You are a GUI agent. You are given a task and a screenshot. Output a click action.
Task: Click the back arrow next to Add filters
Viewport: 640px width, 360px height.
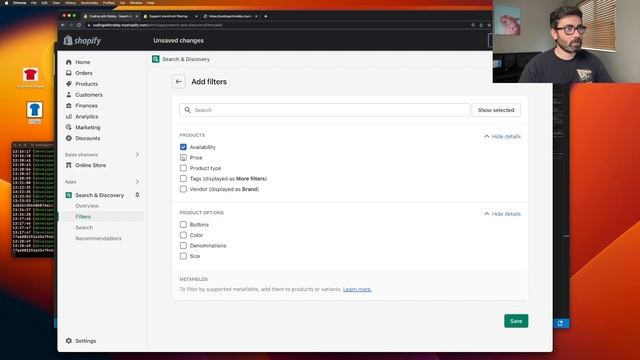179,82
